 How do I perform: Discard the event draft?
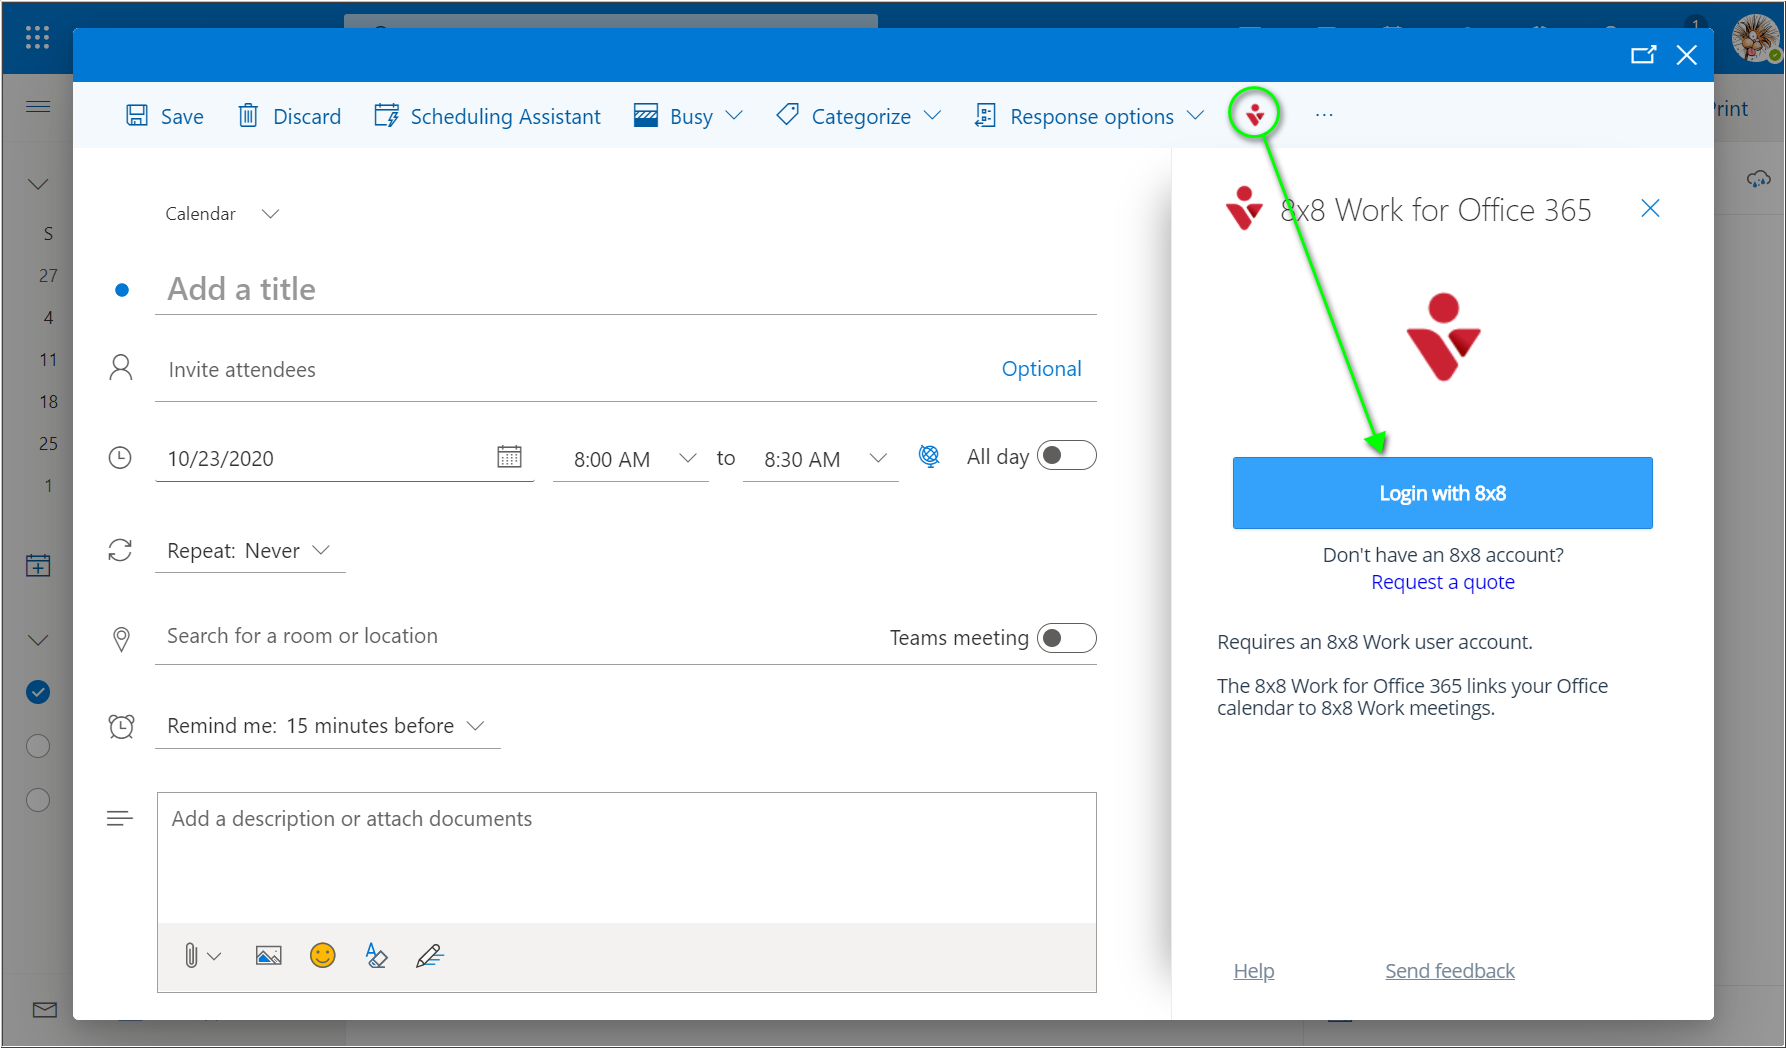pyautogui.click(x=290, y=116)
